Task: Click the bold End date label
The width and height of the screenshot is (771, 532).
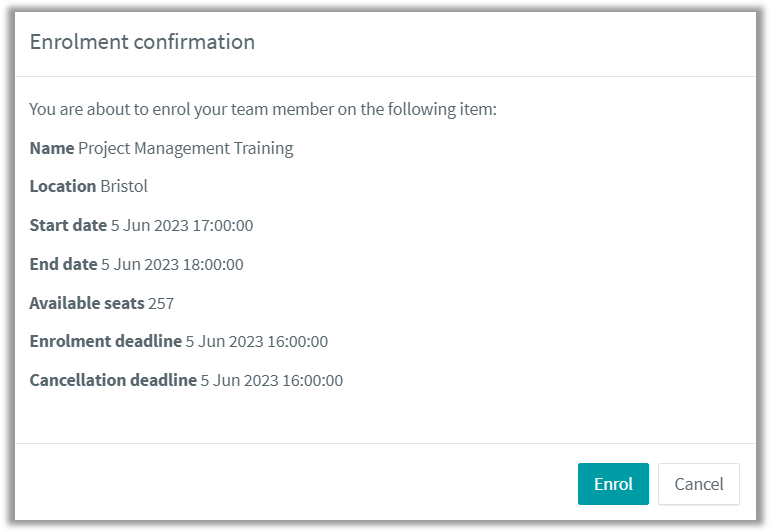Action: click(63, 264)
